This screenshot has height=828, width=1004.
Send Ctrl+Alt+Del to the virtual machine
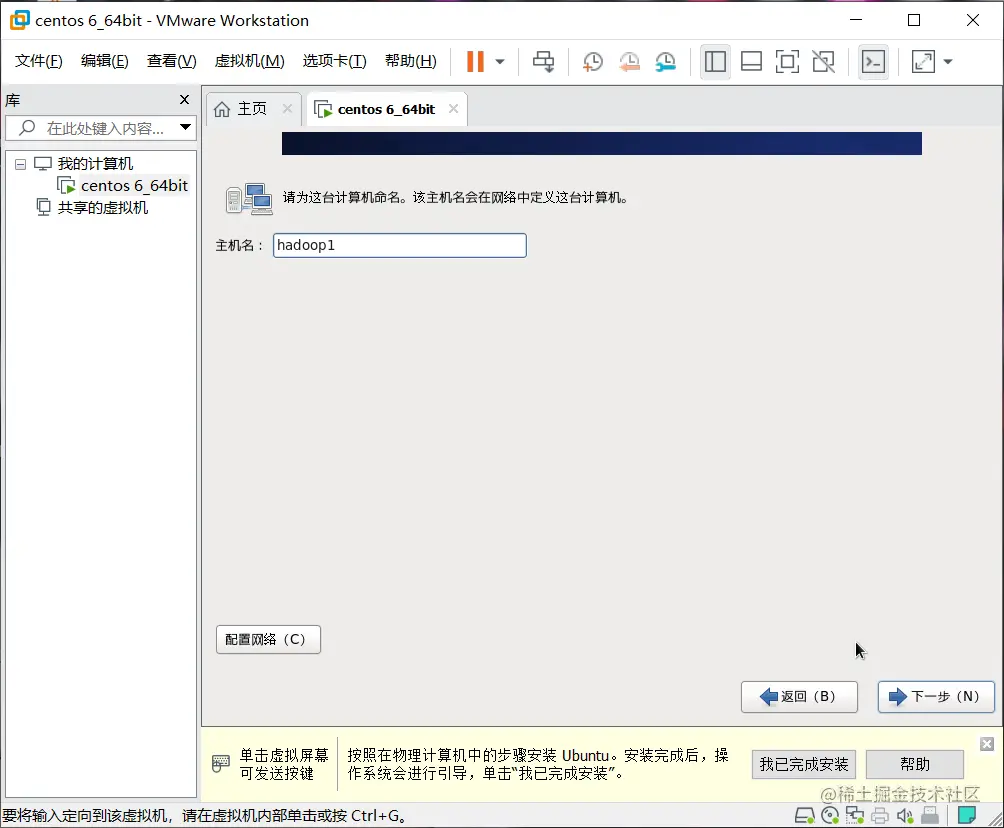(x=544, y=61)
